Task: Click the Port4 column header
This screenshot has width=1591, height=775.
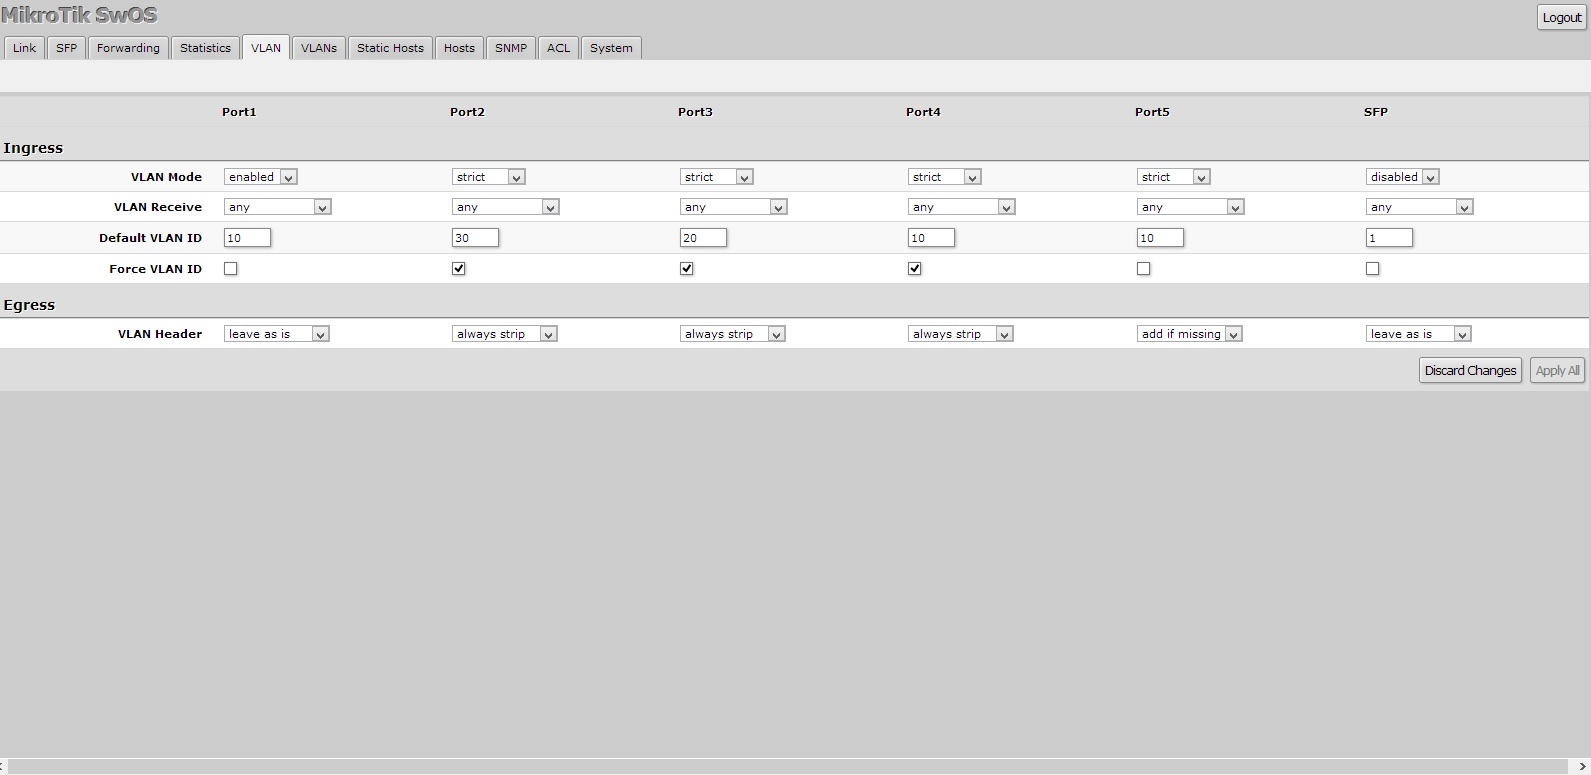Action: point(923,112)
